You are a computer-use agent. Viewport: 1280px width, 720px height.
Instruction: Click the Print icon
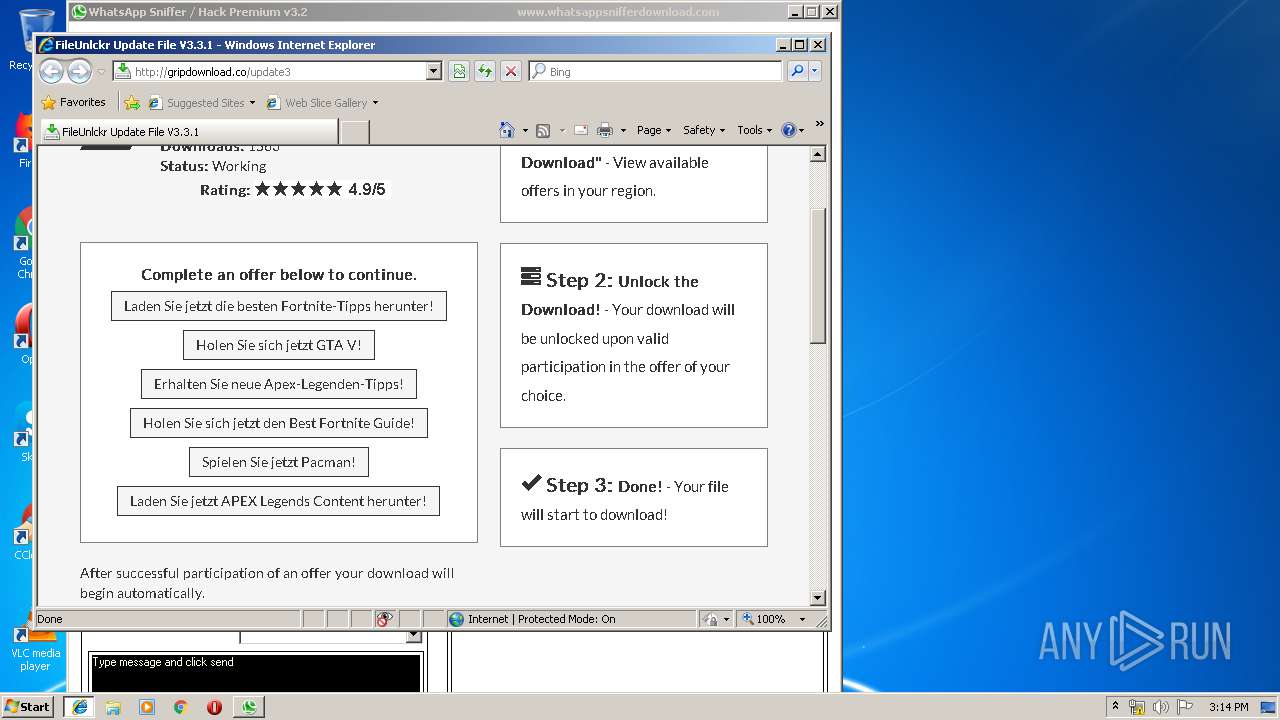tap(605, 130)
